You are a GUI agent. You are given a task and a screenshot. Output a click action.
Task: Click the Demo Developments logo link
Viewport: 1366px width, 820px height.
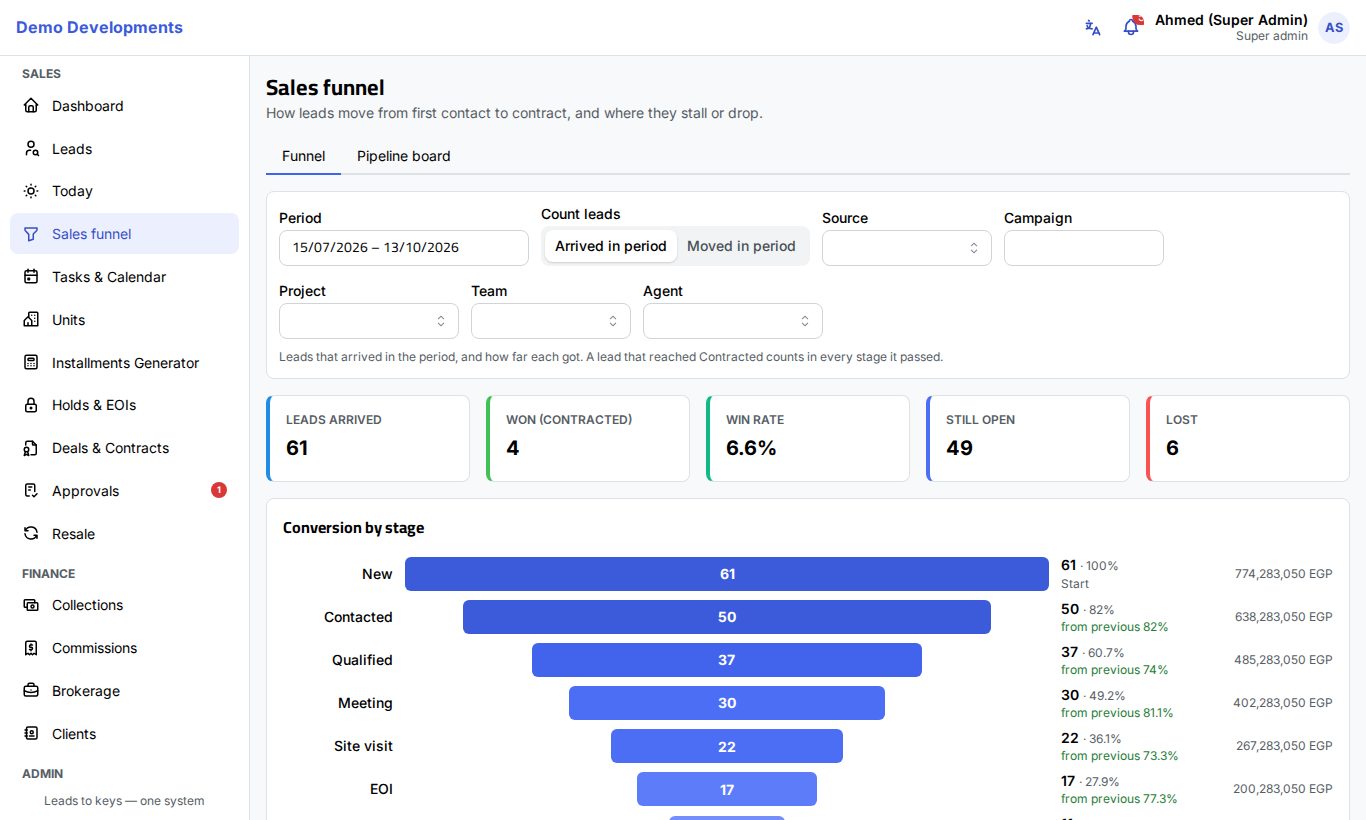(99, 28)
